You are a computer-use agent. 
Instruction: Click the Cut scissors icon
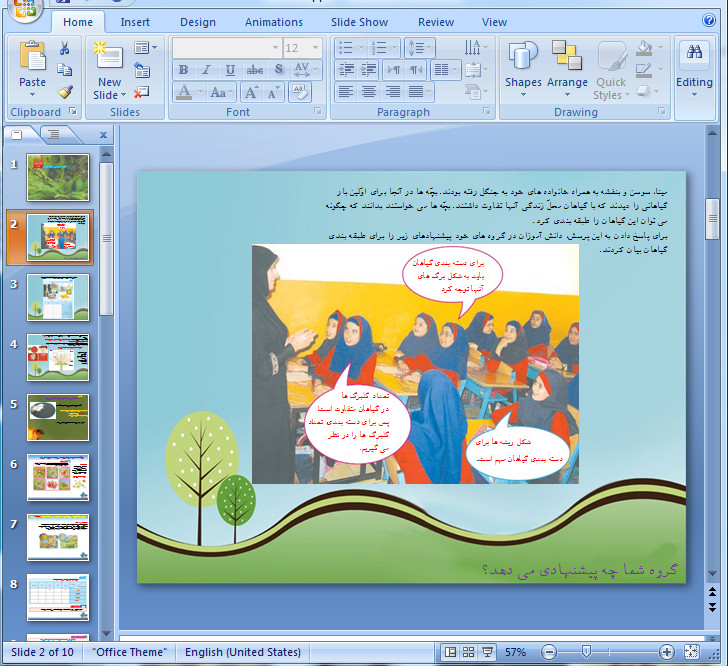(x=64, y=48)
